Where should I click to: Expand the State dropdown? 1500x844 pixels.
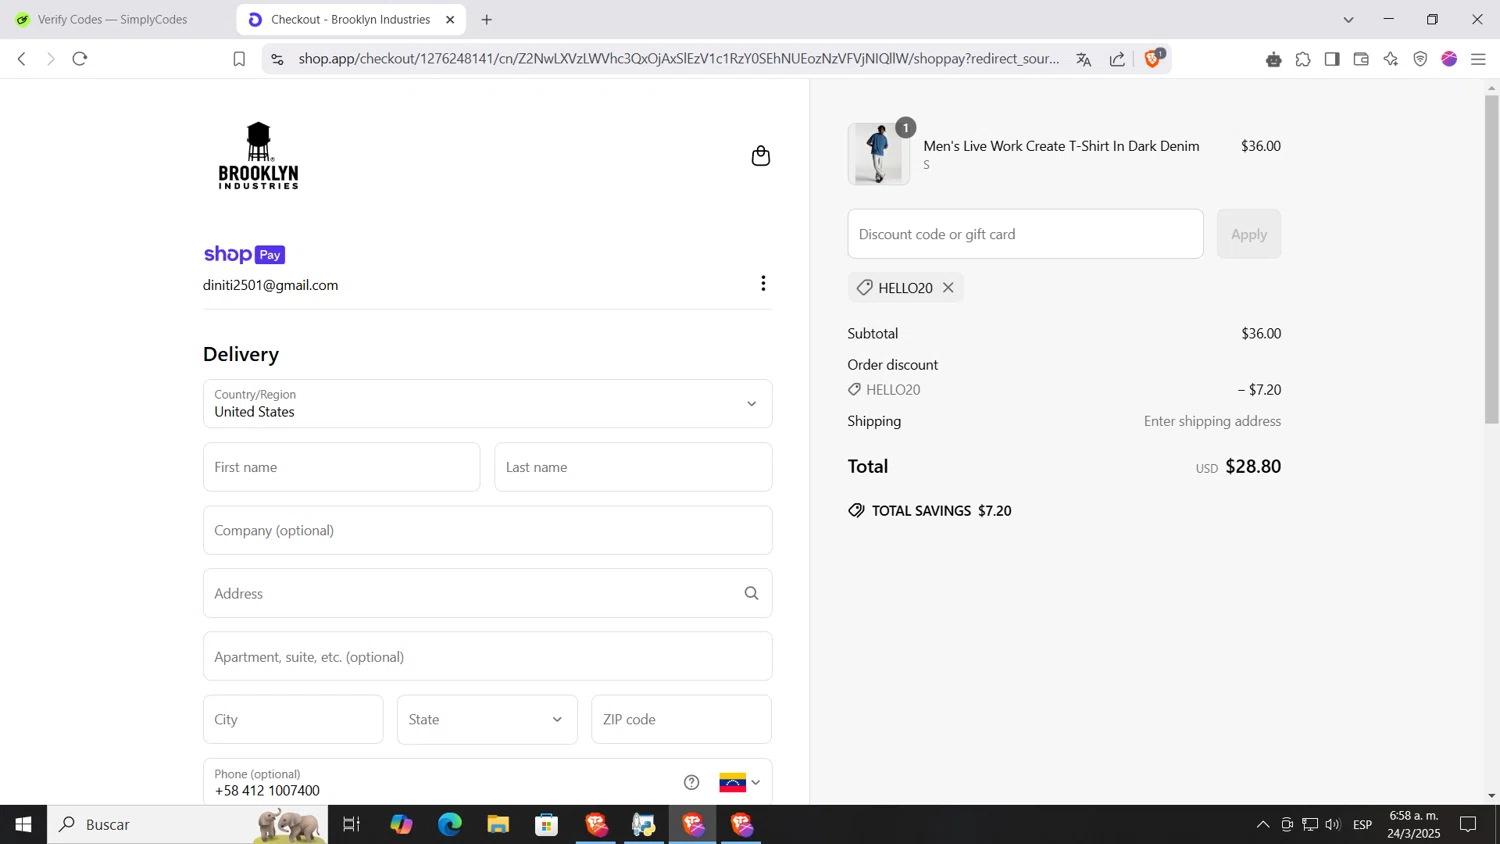pyautogui.click(x=487, y=719)
